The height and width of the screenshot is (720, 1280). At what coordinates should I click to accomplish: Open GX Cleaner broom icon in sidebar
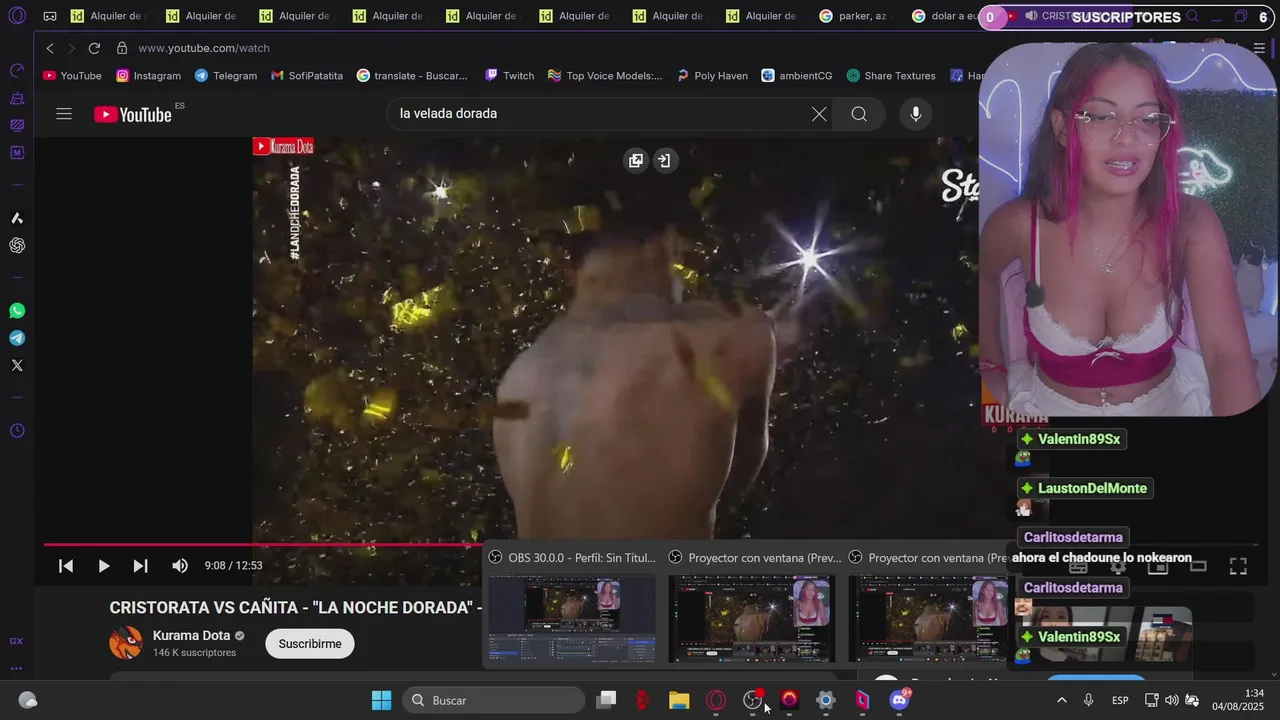(17, 98)
